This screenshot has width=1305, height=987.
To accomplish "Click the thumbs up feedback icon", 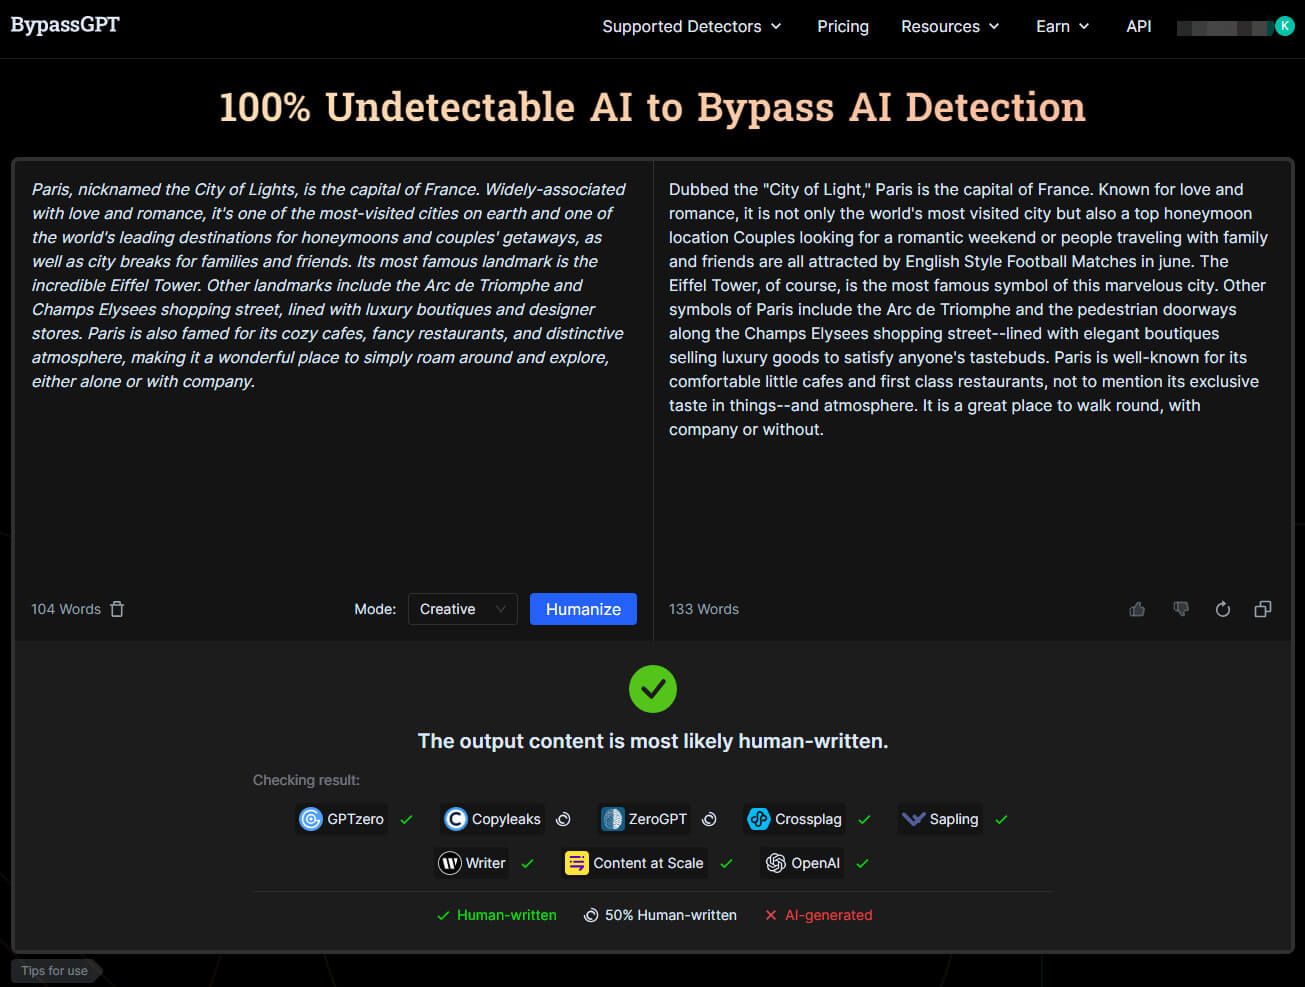I will point(1137,609).
